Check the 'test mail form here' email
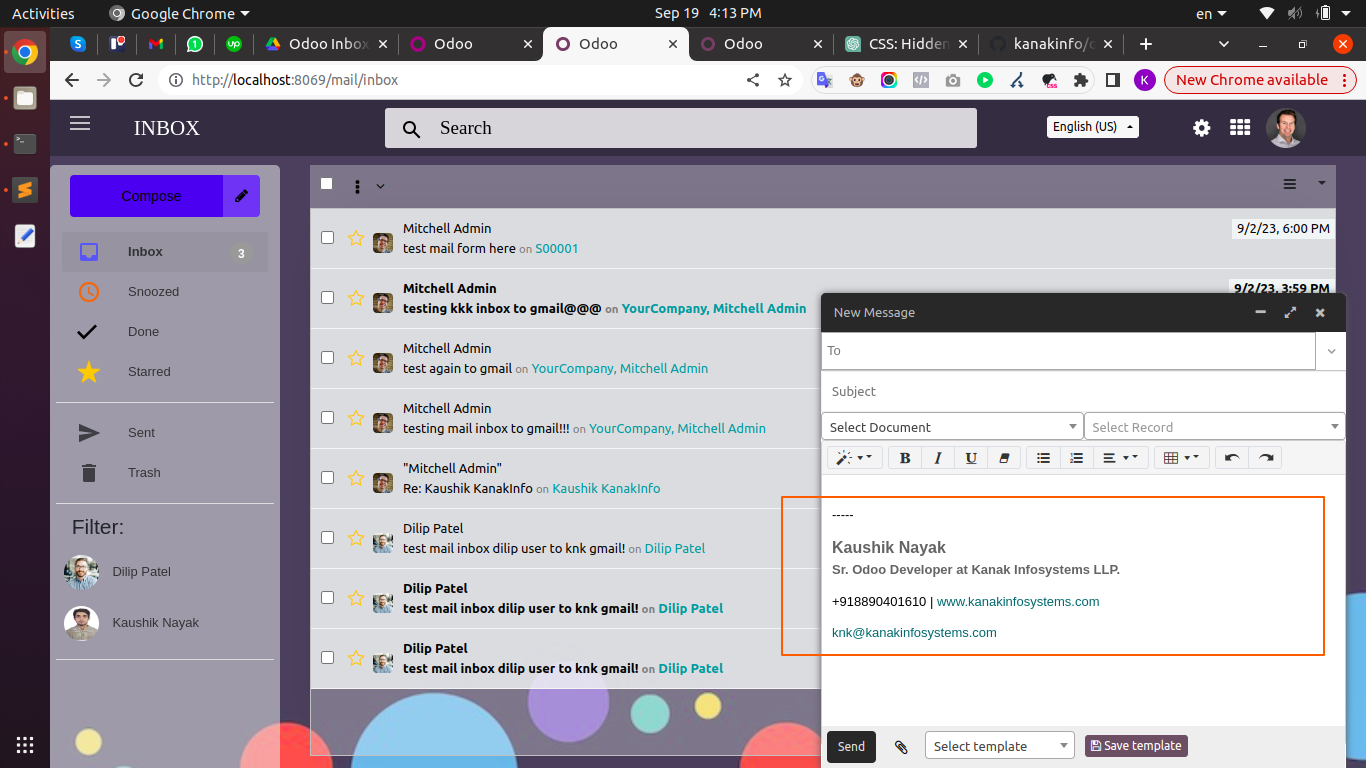This screenshot has width=1366, height=768. point(327,238)
